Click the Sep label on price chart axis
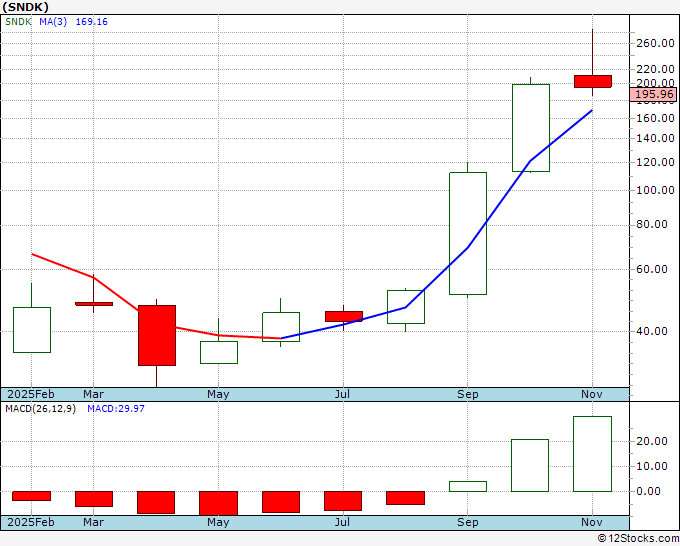 pos(468,394)
